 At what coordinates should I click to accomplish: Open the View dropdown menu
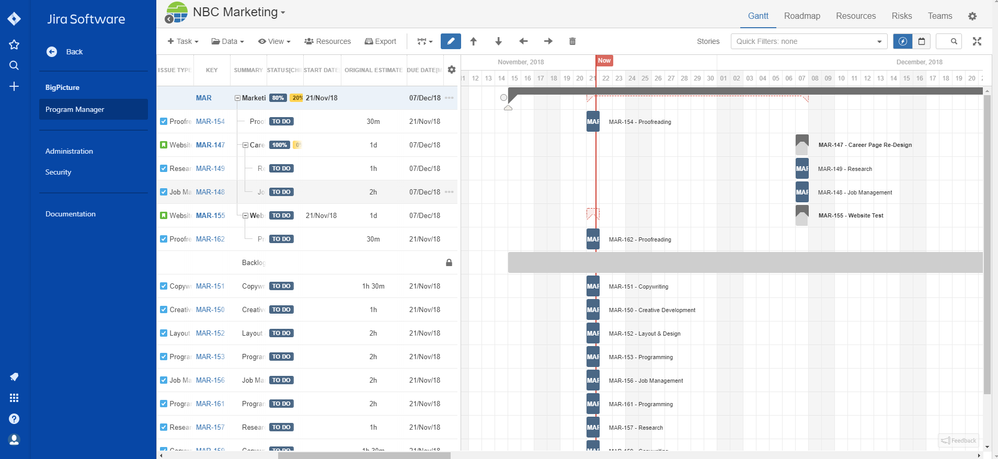(x=274, y=41)
